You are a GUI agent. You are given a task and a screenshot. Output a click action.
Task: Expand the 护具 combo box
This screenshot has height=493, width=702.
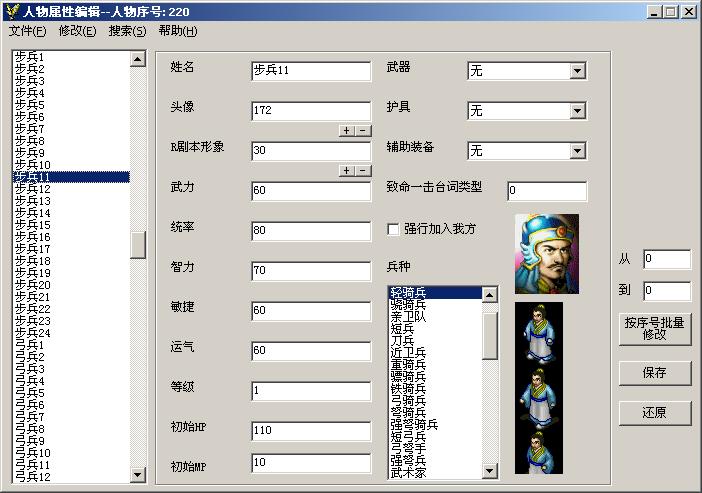pos(577,111)
